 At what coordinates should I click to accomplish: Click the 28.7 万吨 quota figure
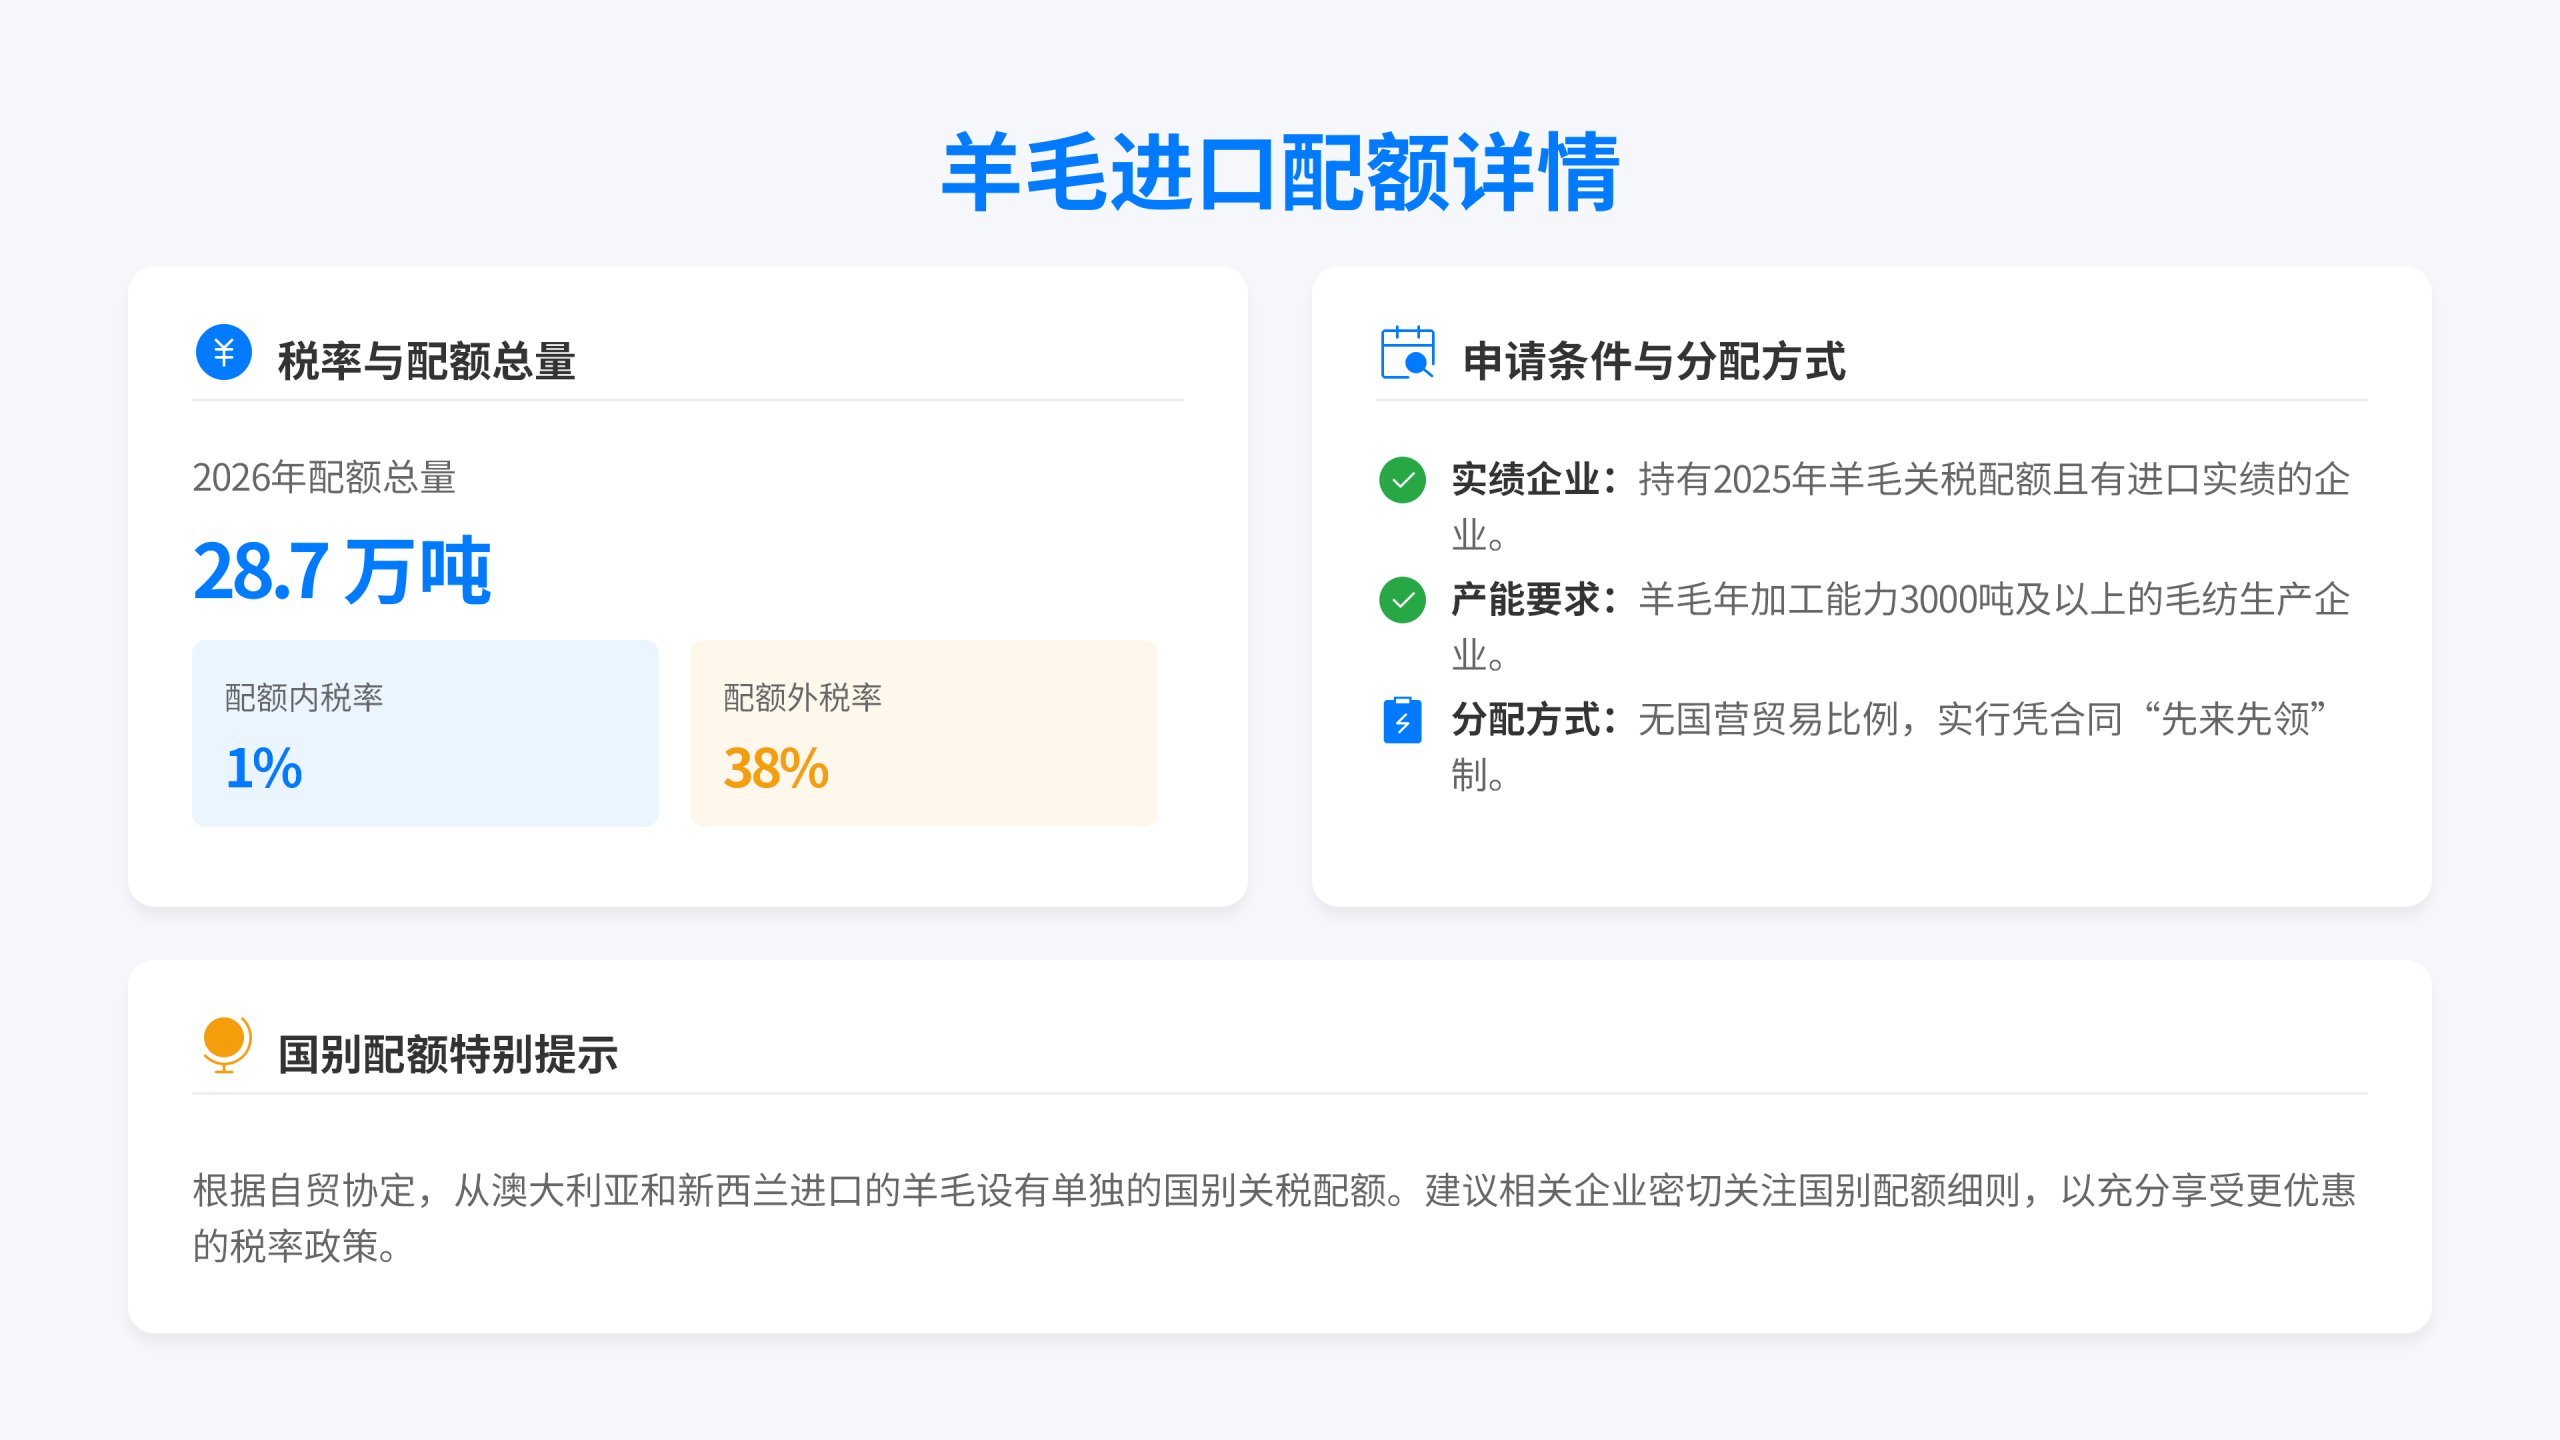[342, 571]
